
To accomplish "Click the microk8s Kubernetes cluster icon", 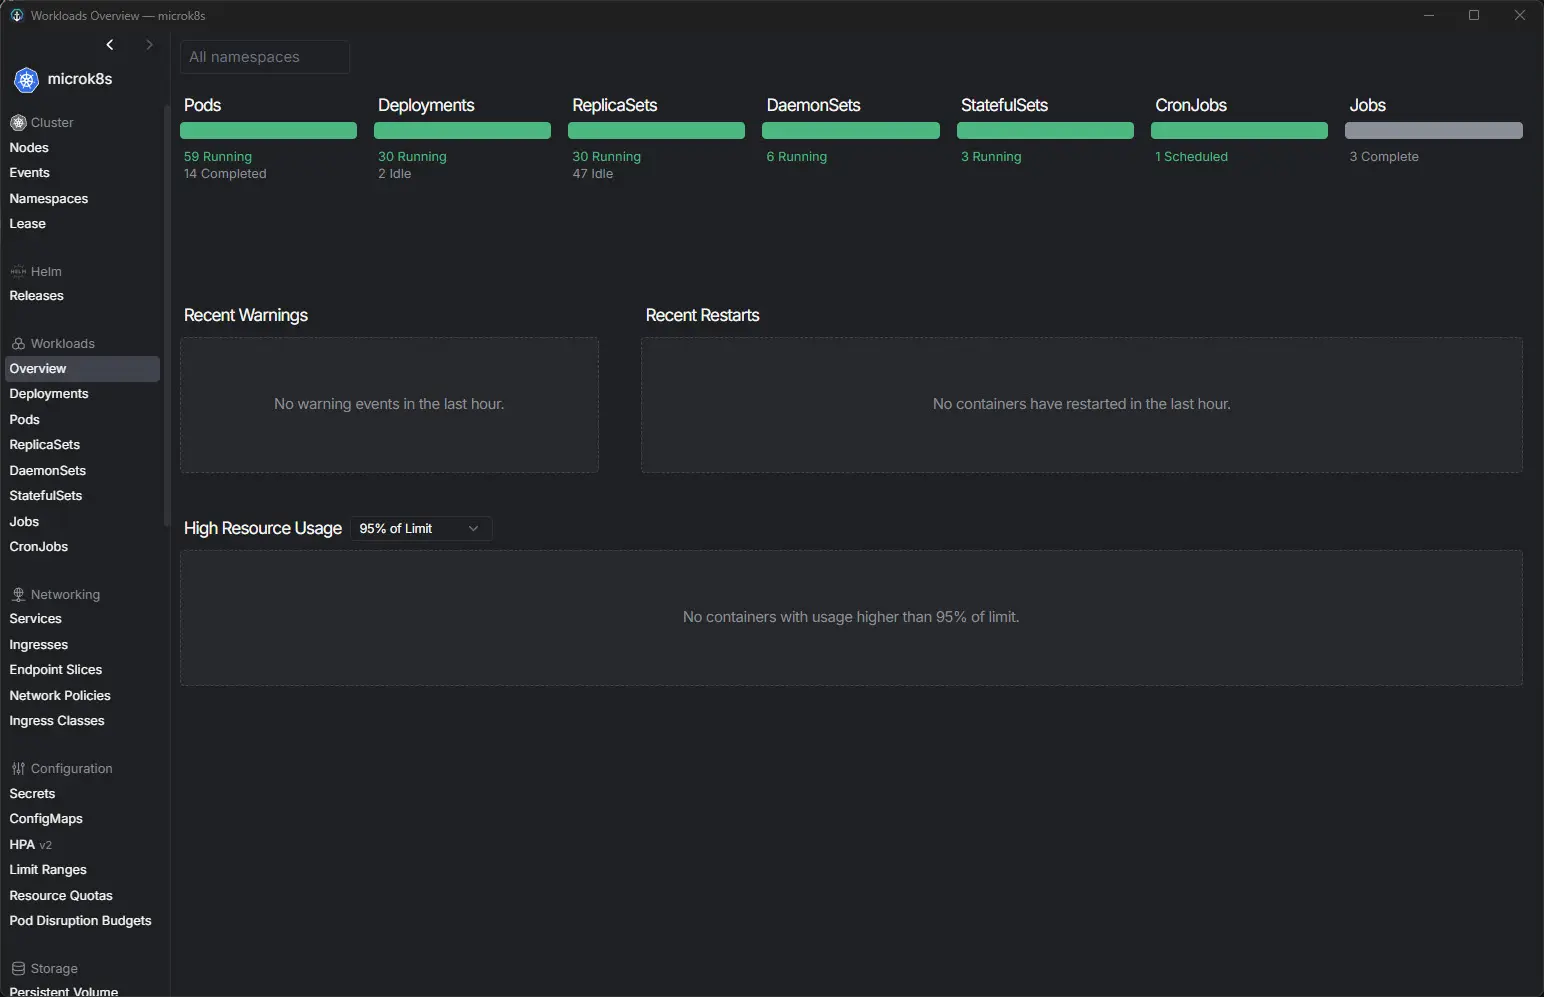I will click(x=26, y=80).
